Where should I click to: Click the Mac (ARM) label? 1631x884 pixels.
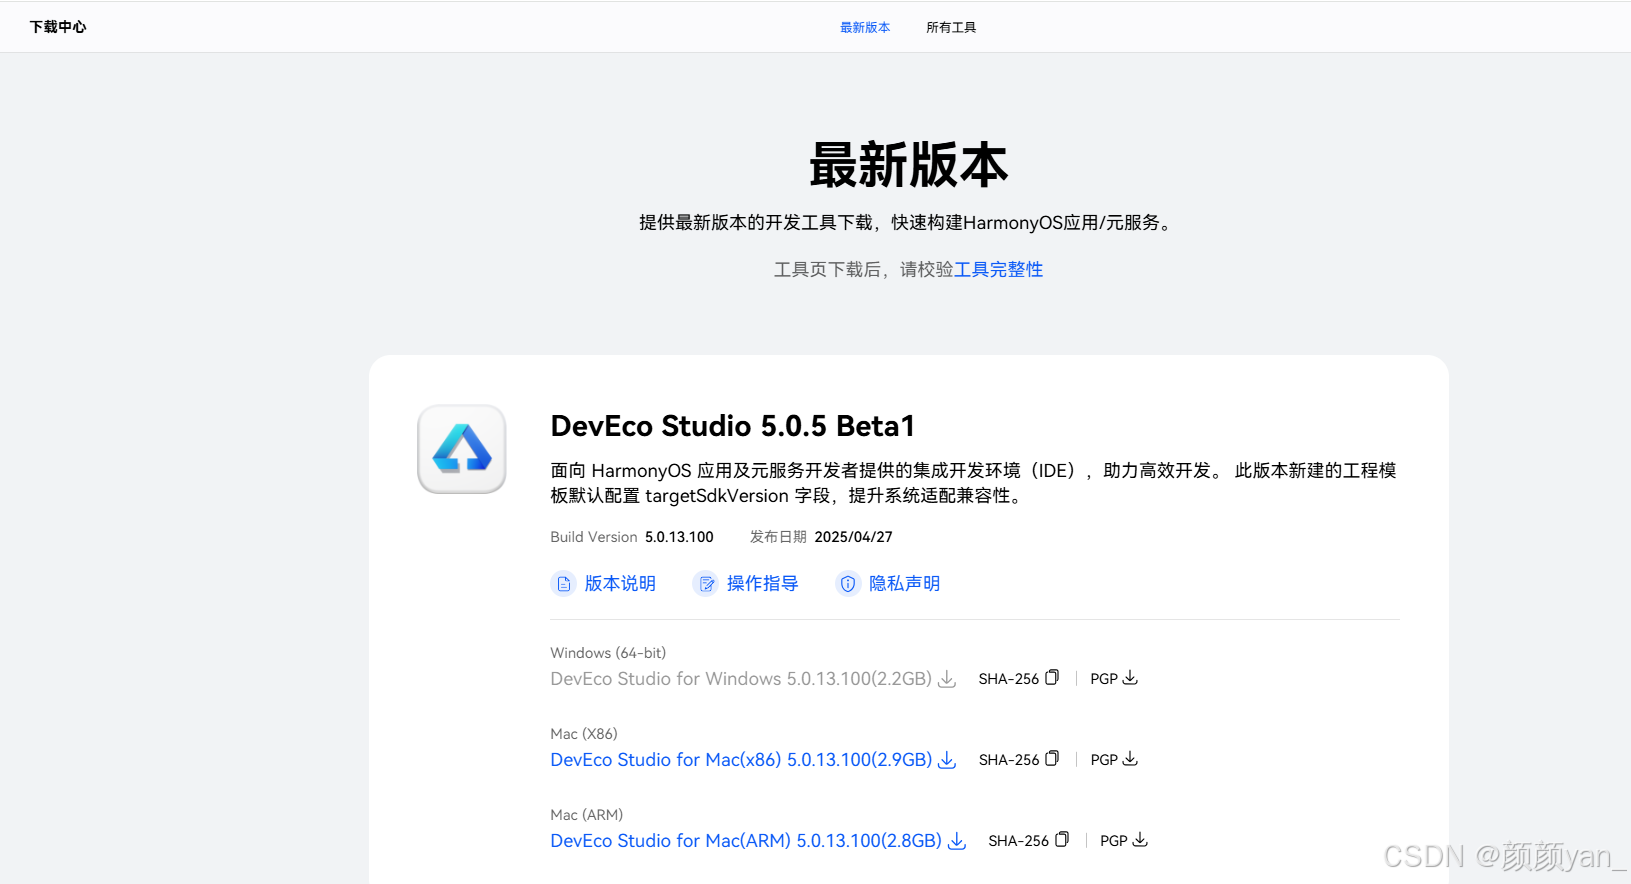pos(587,815)
